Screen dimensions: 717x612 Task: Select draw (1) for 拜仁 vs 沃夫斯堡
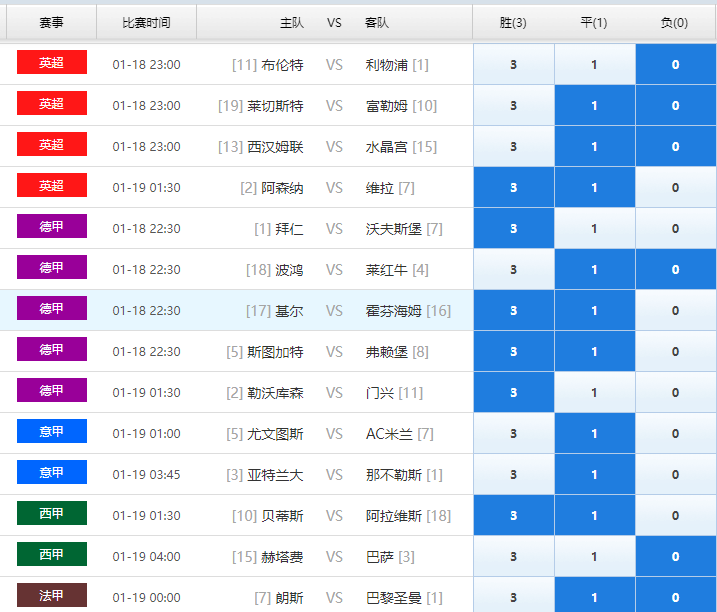(594, 228)
